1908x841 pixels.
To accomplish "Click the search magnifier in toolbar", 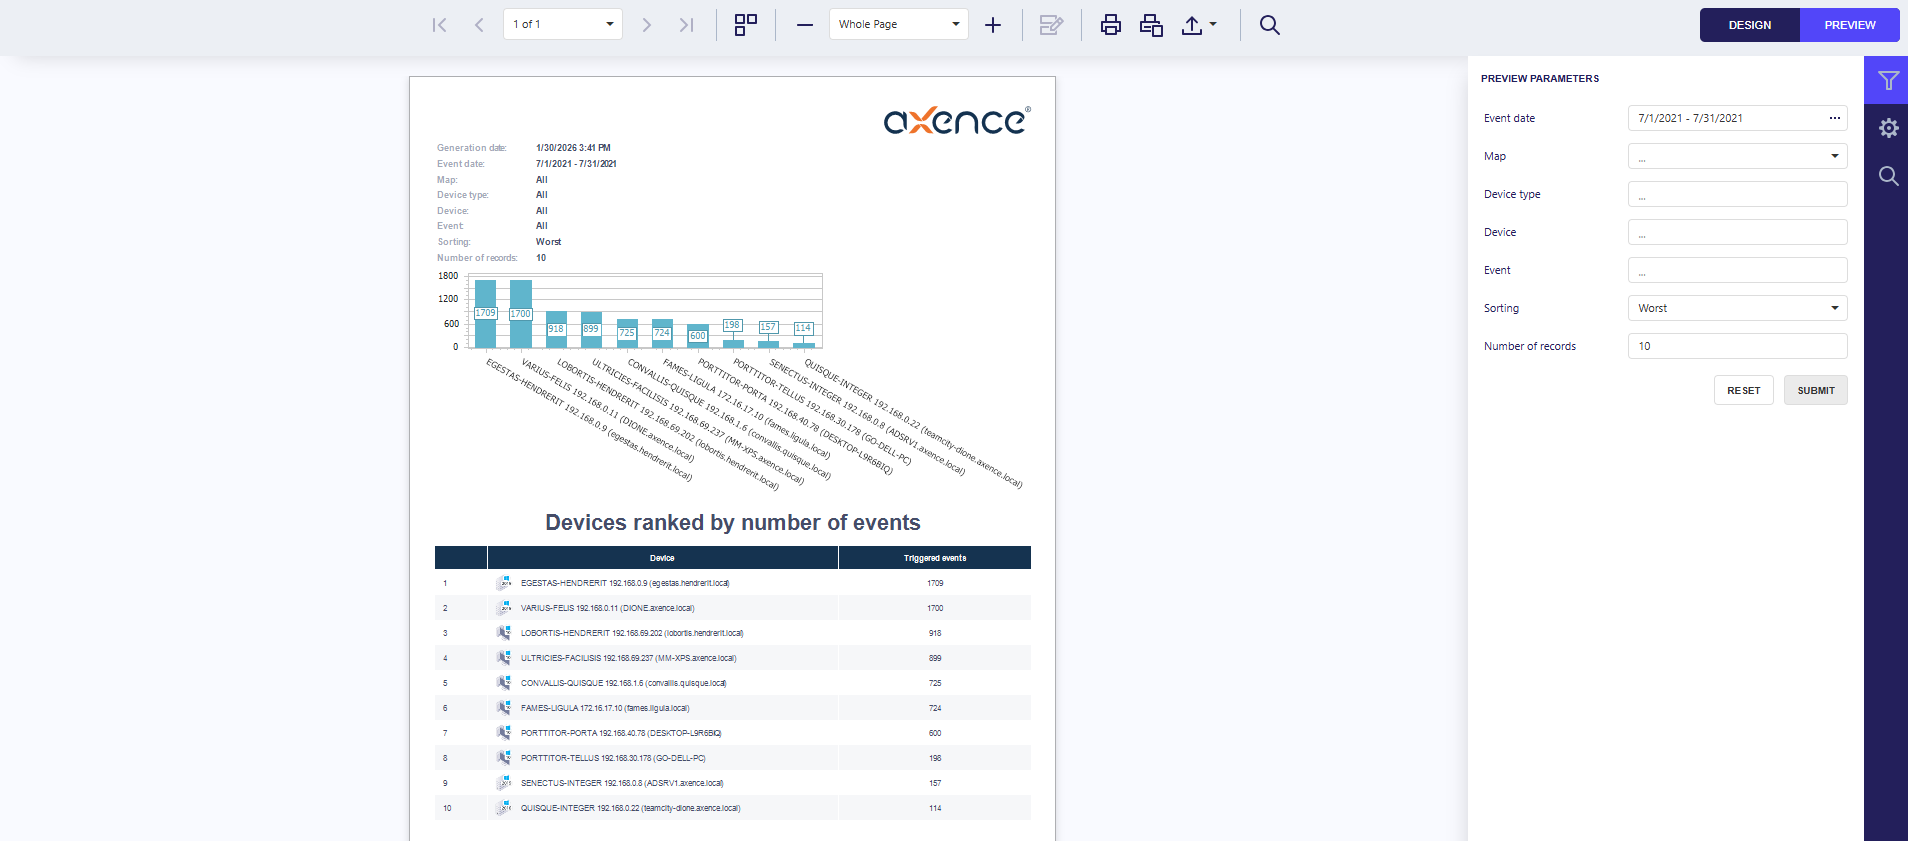I will click(x=1270, y=25).
